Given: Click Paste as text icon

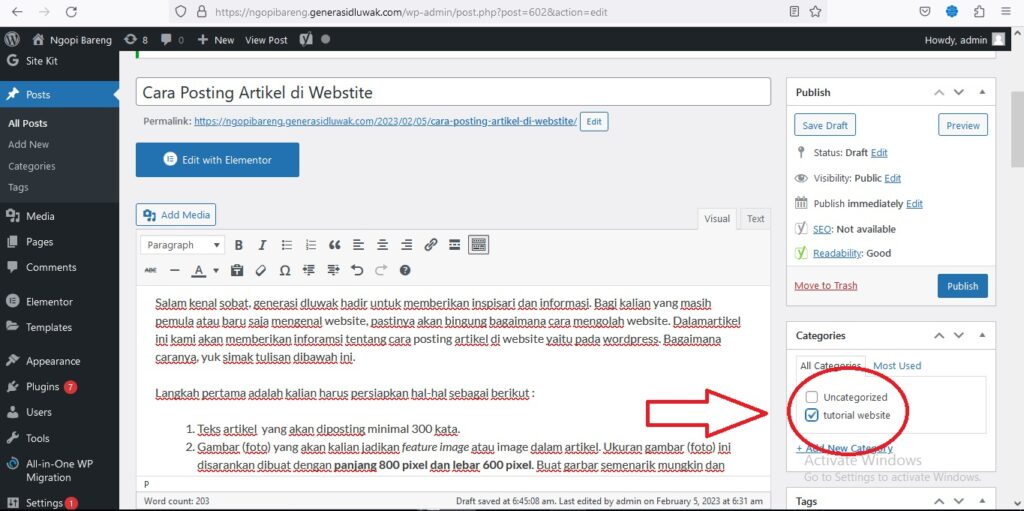Looking at the screenshot, I should [x=237, y=270].
